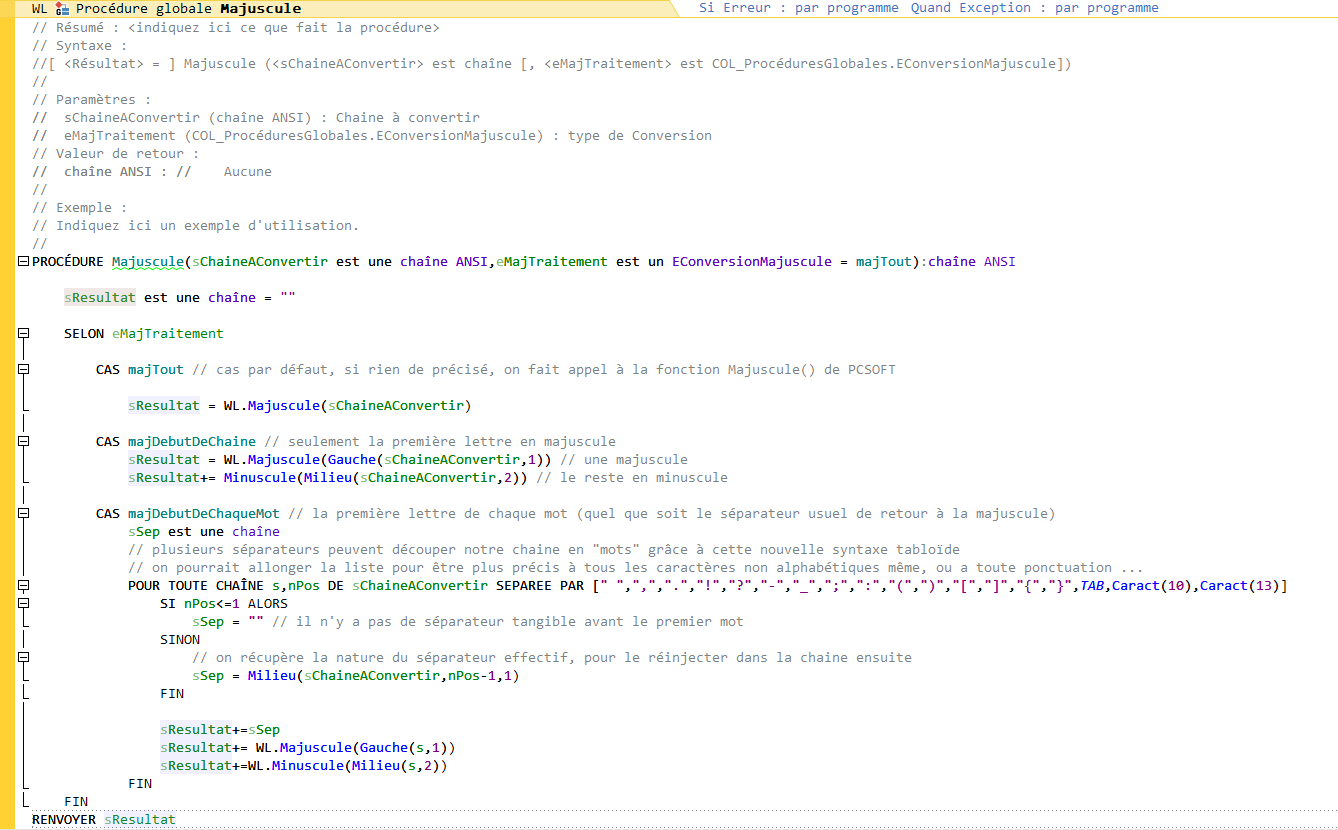1338x830 pixels.
Task: Click the 'chaîne ANSI : // Aucune' comment line
Action: click(152, 172)
